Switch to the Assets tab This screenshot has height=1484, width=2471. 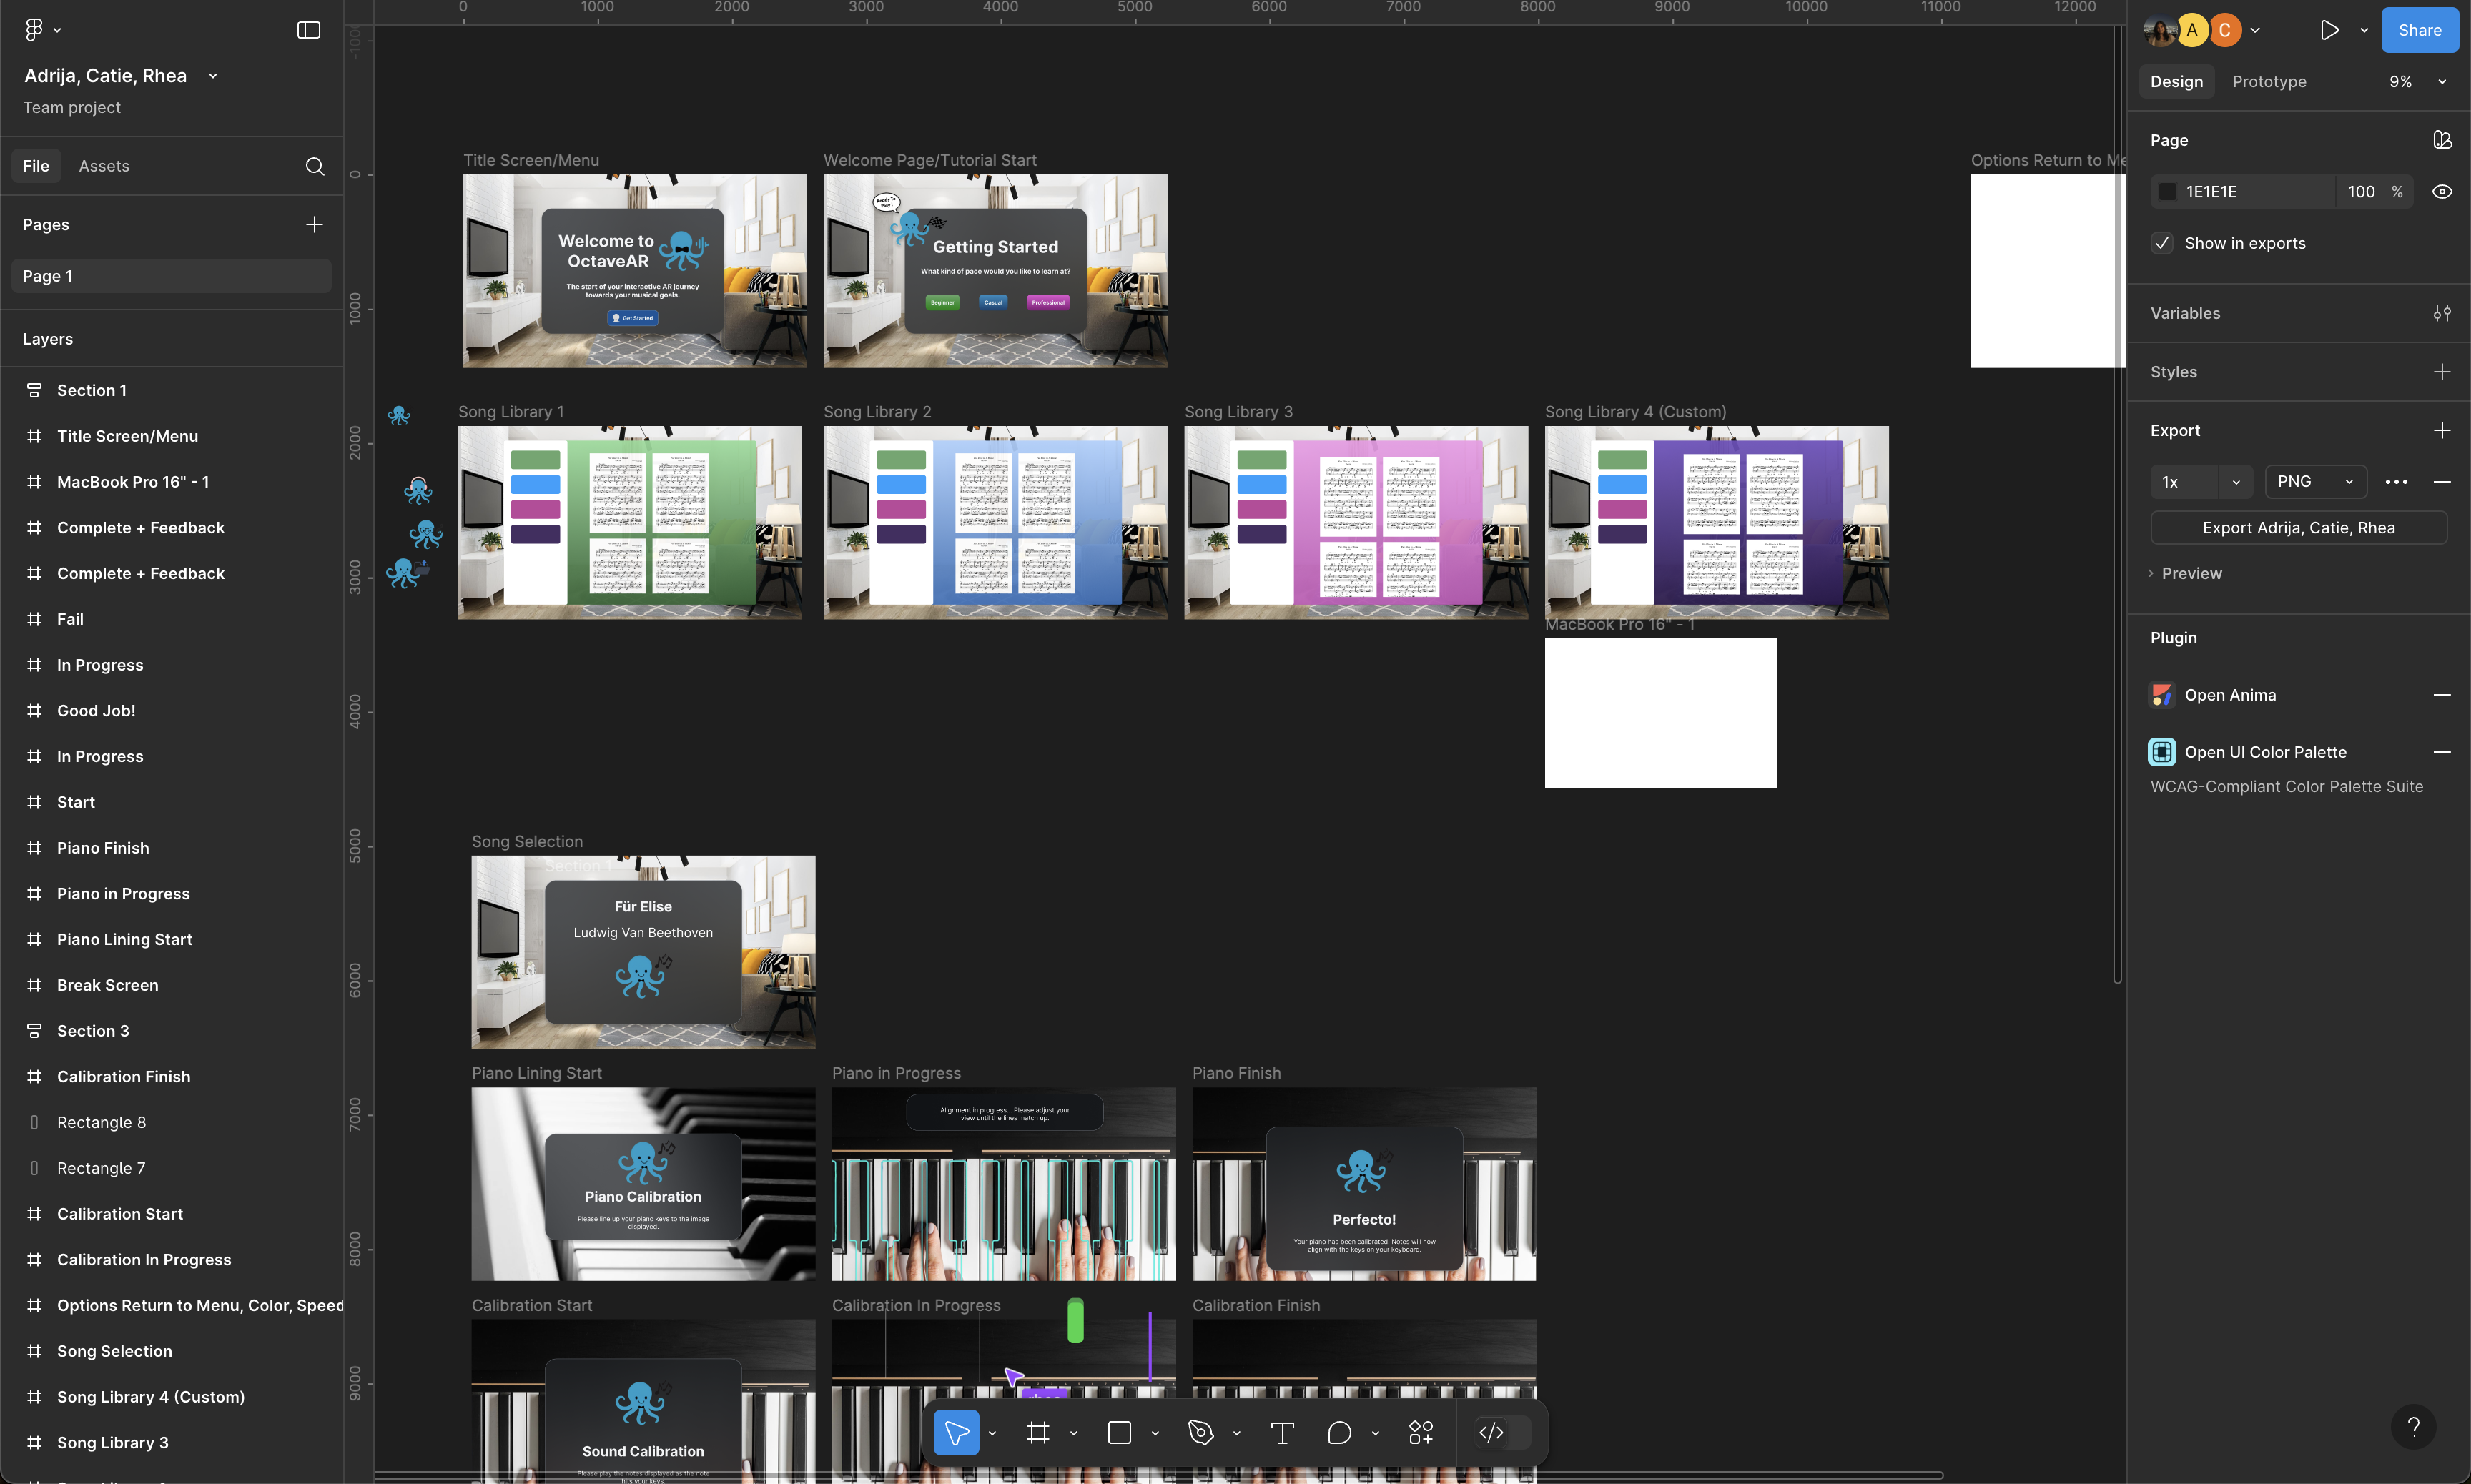click(104, 166)
